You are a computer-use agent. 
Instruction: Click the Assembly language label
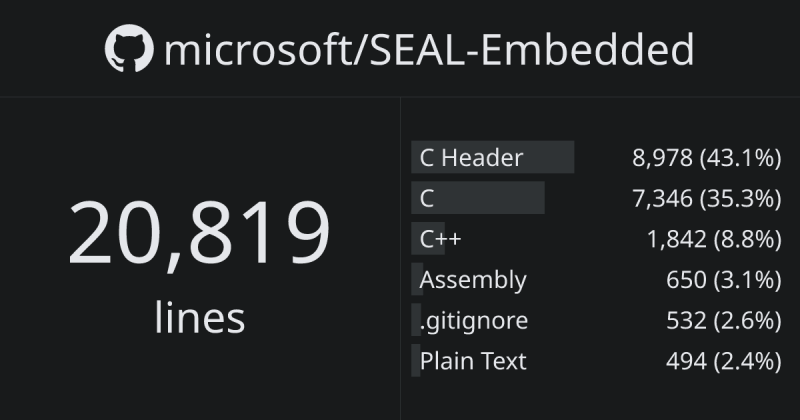(473, 281)
